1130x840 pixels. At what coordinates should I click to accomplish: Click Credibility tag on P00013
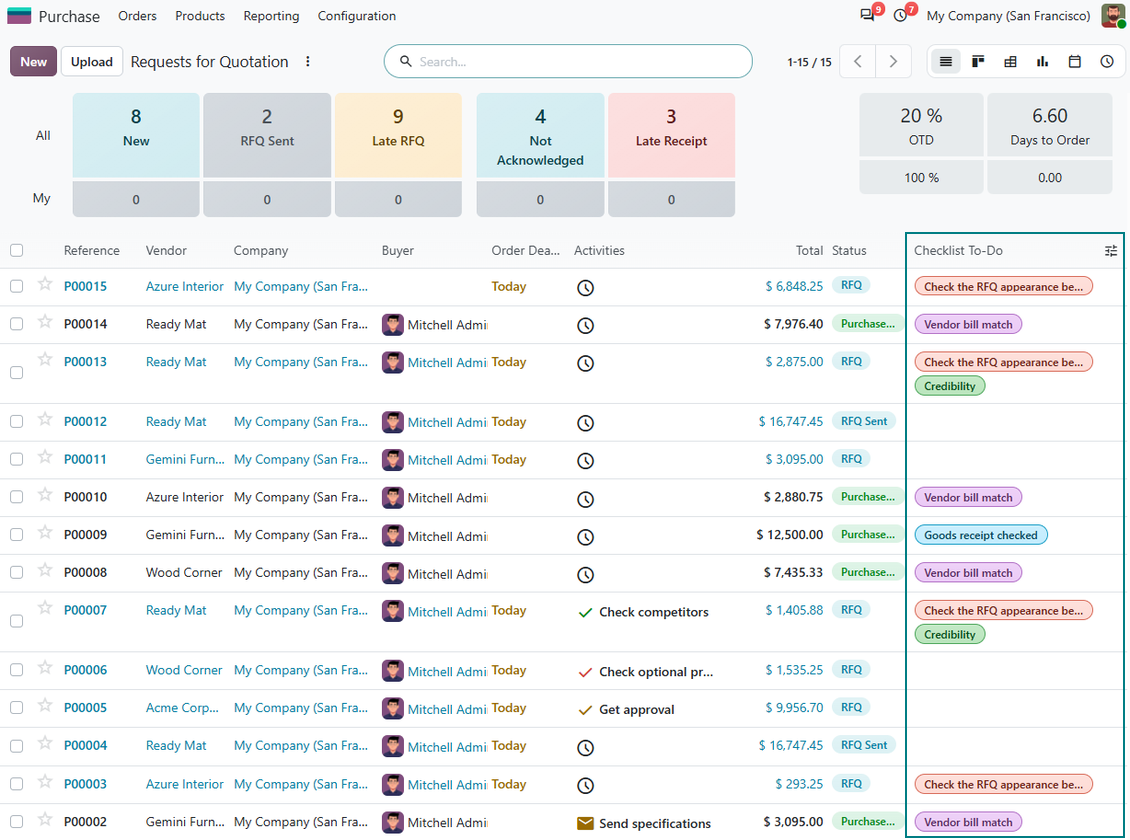(950, 386)
